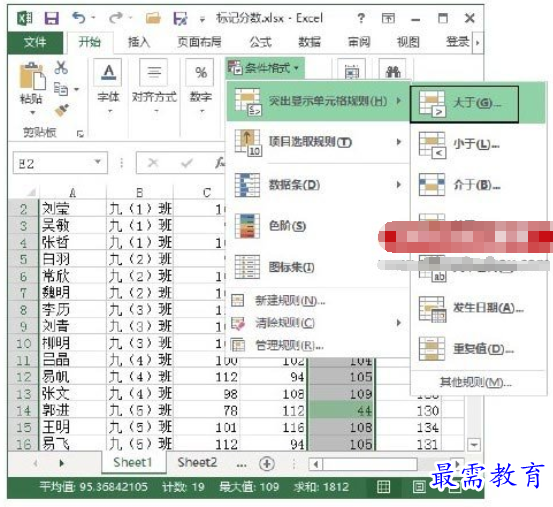The height and width of the screenshot is (507, 553).
Task: Click Manage Rules (管理规则)
Action: pos(277,345)
